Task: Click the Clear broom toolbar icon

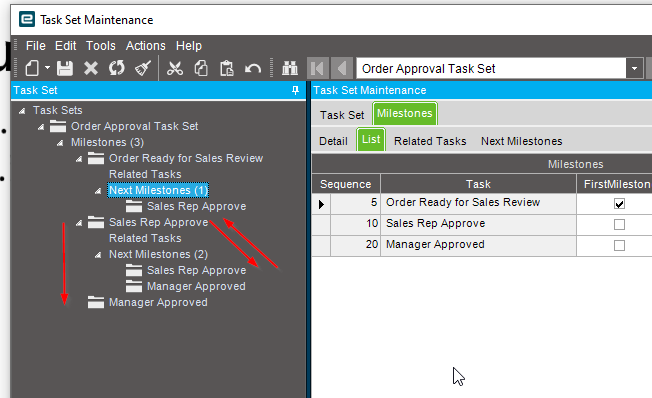Action: [x=143, y=68]
